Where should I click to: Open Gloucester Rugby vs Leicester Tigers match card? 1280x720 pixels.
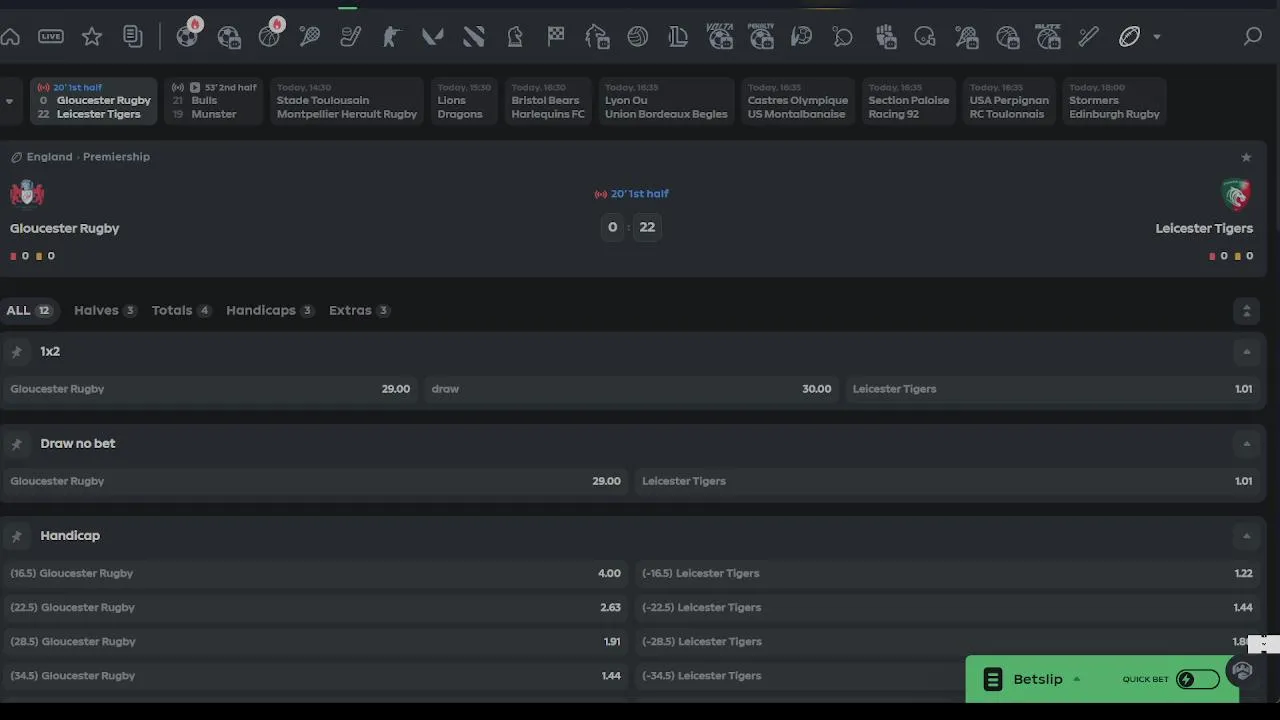94,101
